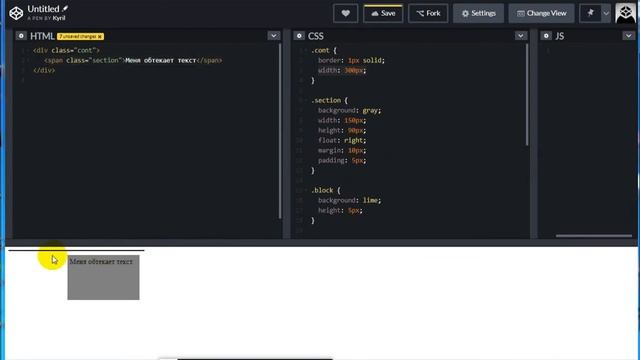
Task: Click the div class="cont" line in HTML
Action: click(x=66, y=50)
